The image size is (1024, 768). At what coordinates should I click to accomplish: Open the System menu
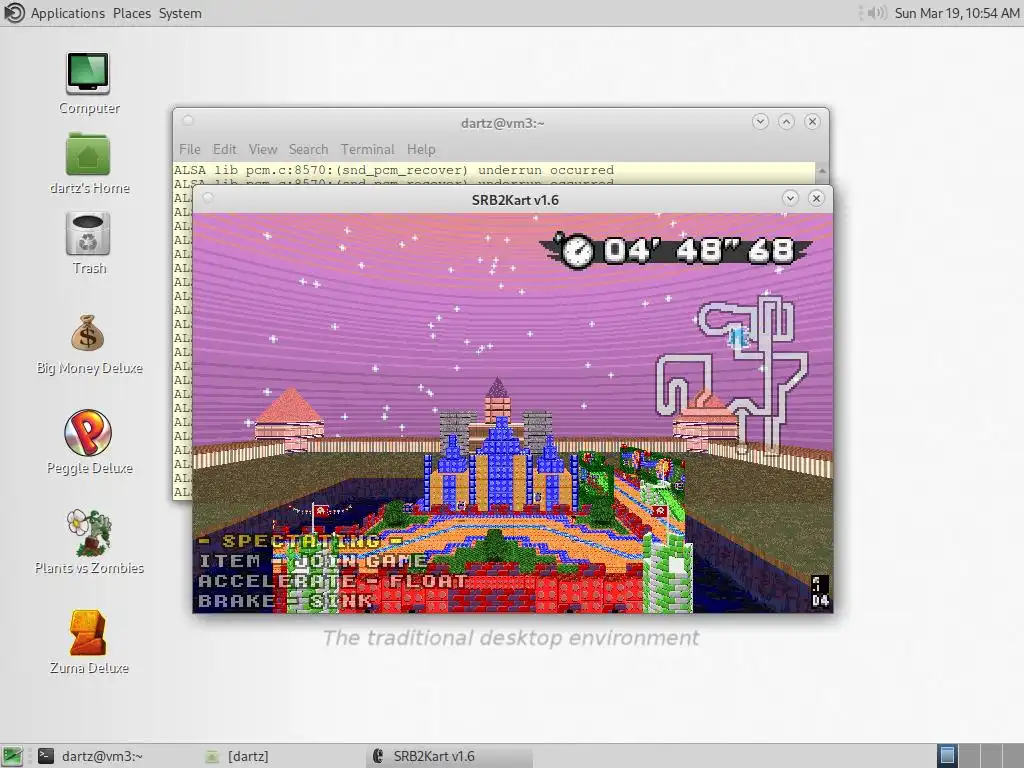pos(180,13)
